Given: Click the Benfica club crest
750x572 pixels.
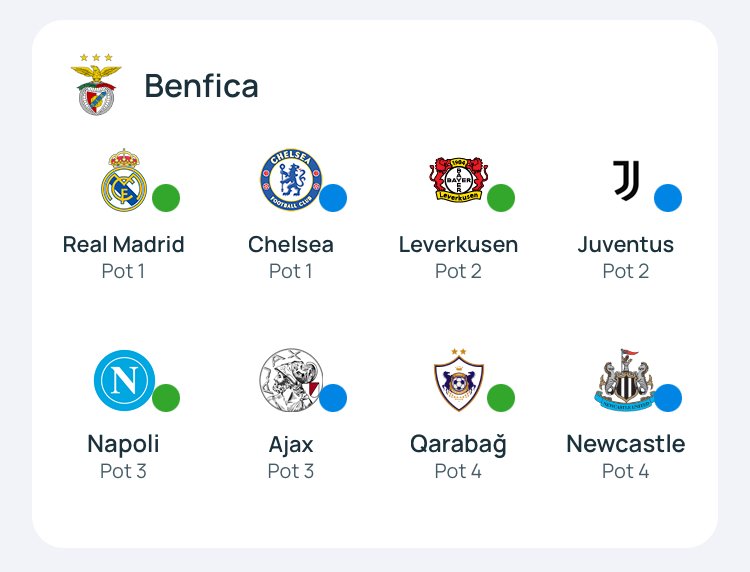Looking at the screenshot, I should 96,84.
